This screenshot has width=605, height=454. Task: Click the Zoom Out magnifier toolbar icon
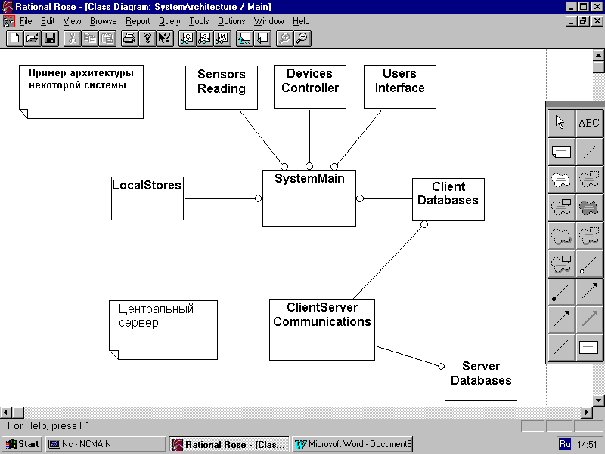click(x=301, y=38)
